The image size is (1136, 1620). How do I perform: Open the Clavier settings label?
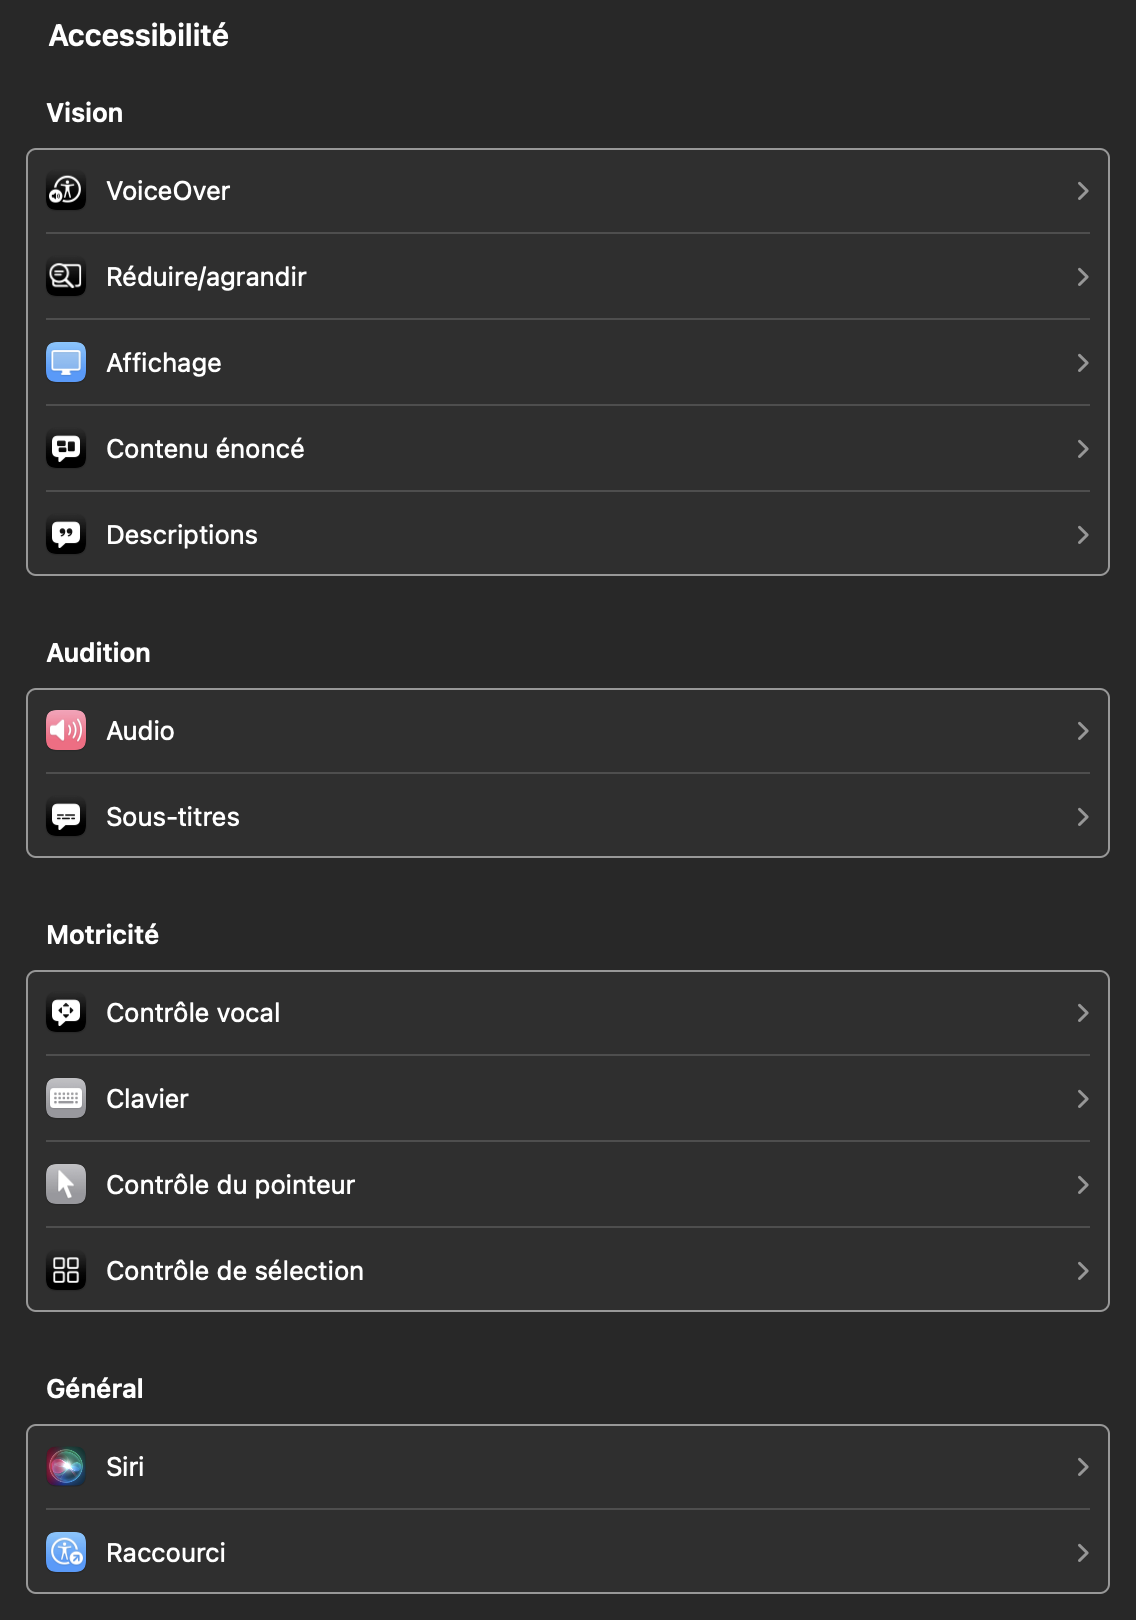[x=147, y=1099]
